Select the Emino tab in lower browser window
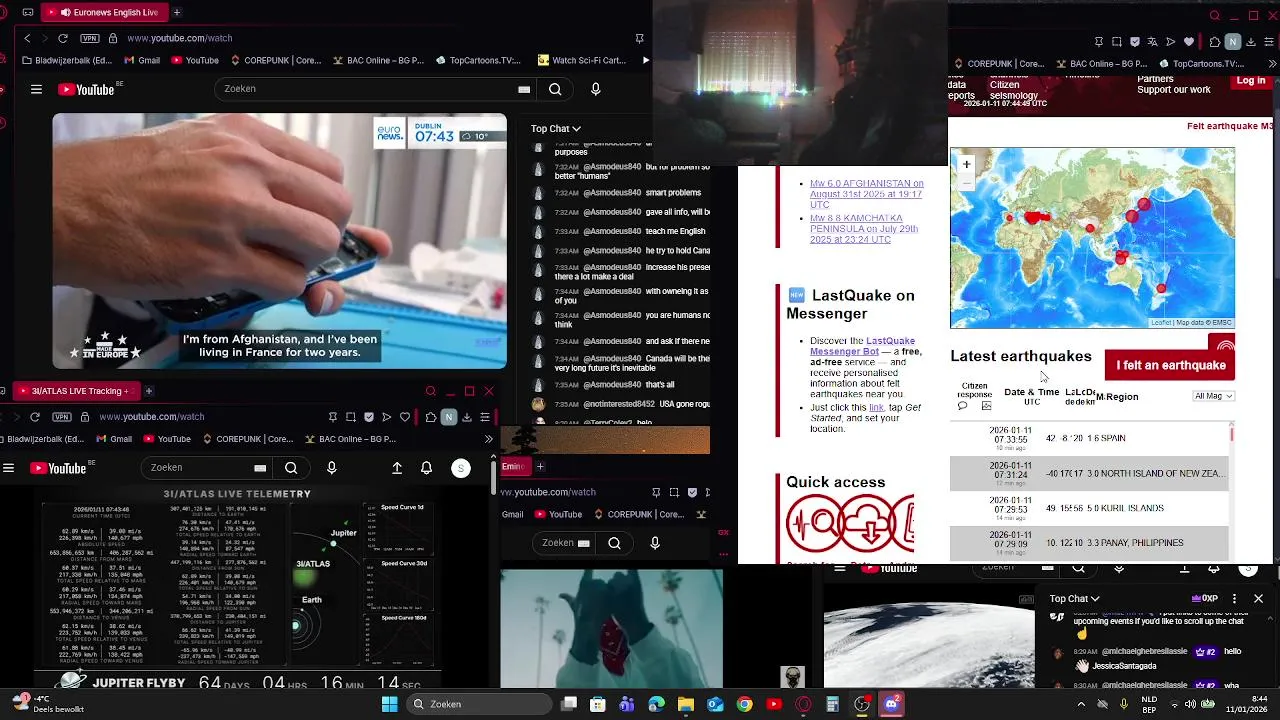Screen dimensions: 1280x720 click(514, 466)
